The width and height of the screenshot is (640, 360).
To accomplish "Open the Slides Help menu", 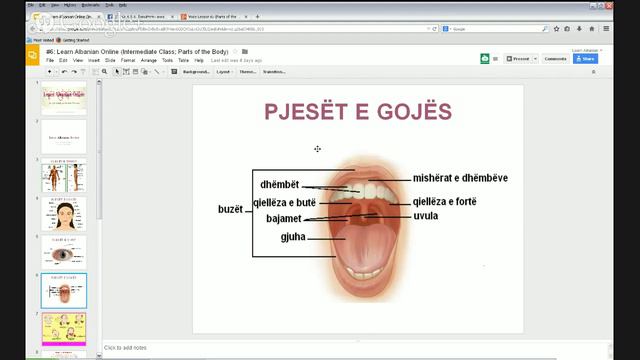I will click(x=199, y=60).
